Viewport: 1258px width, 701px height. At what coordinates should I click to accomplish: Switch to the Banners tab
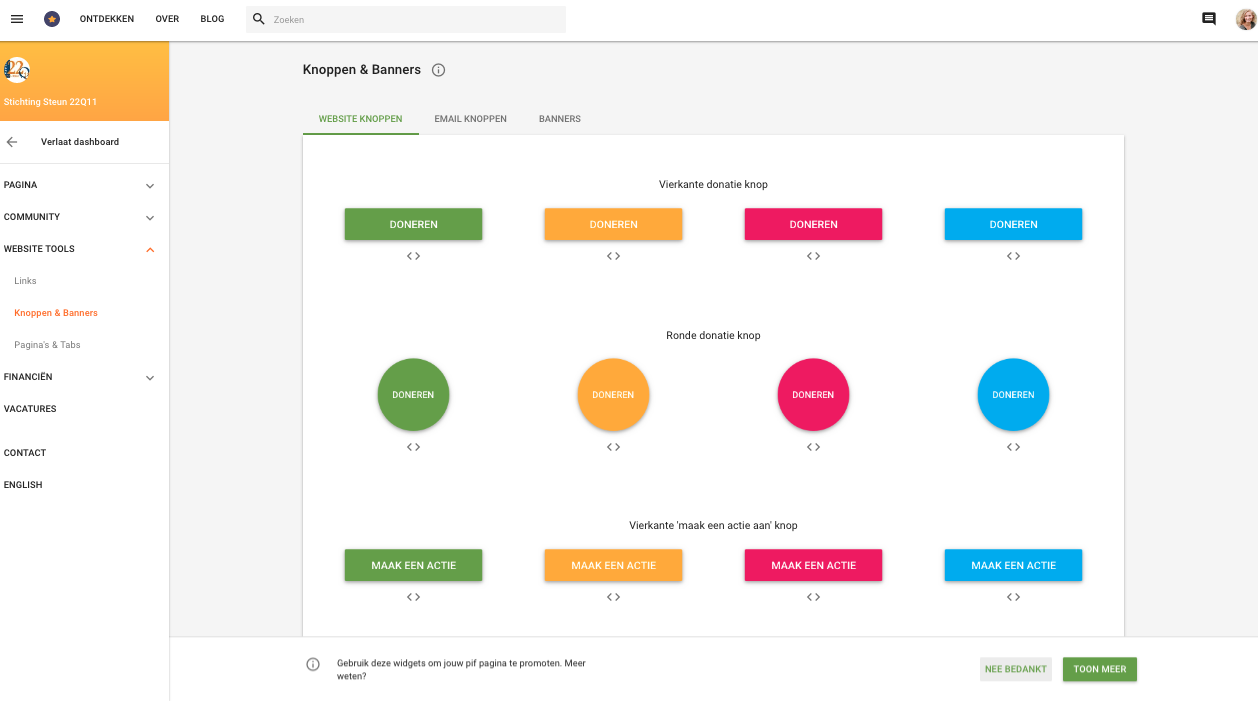point(560,119)
